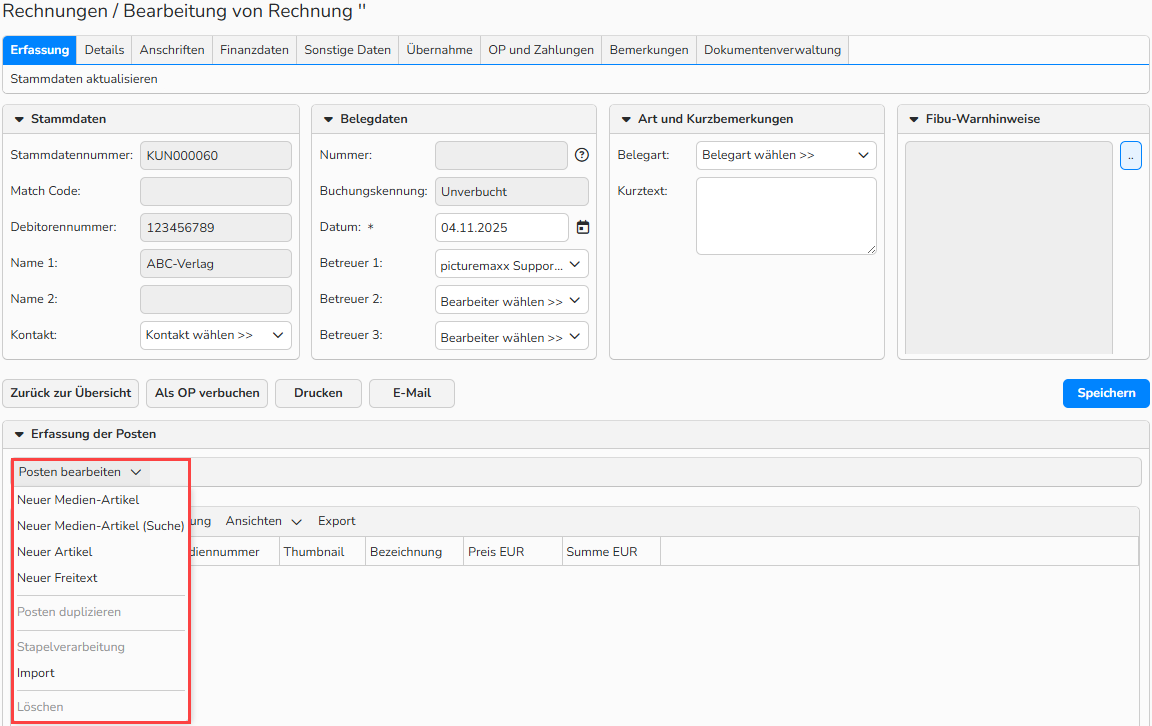Click the Drucken button
Screen dimensions: 1152x726
[318, 393]
